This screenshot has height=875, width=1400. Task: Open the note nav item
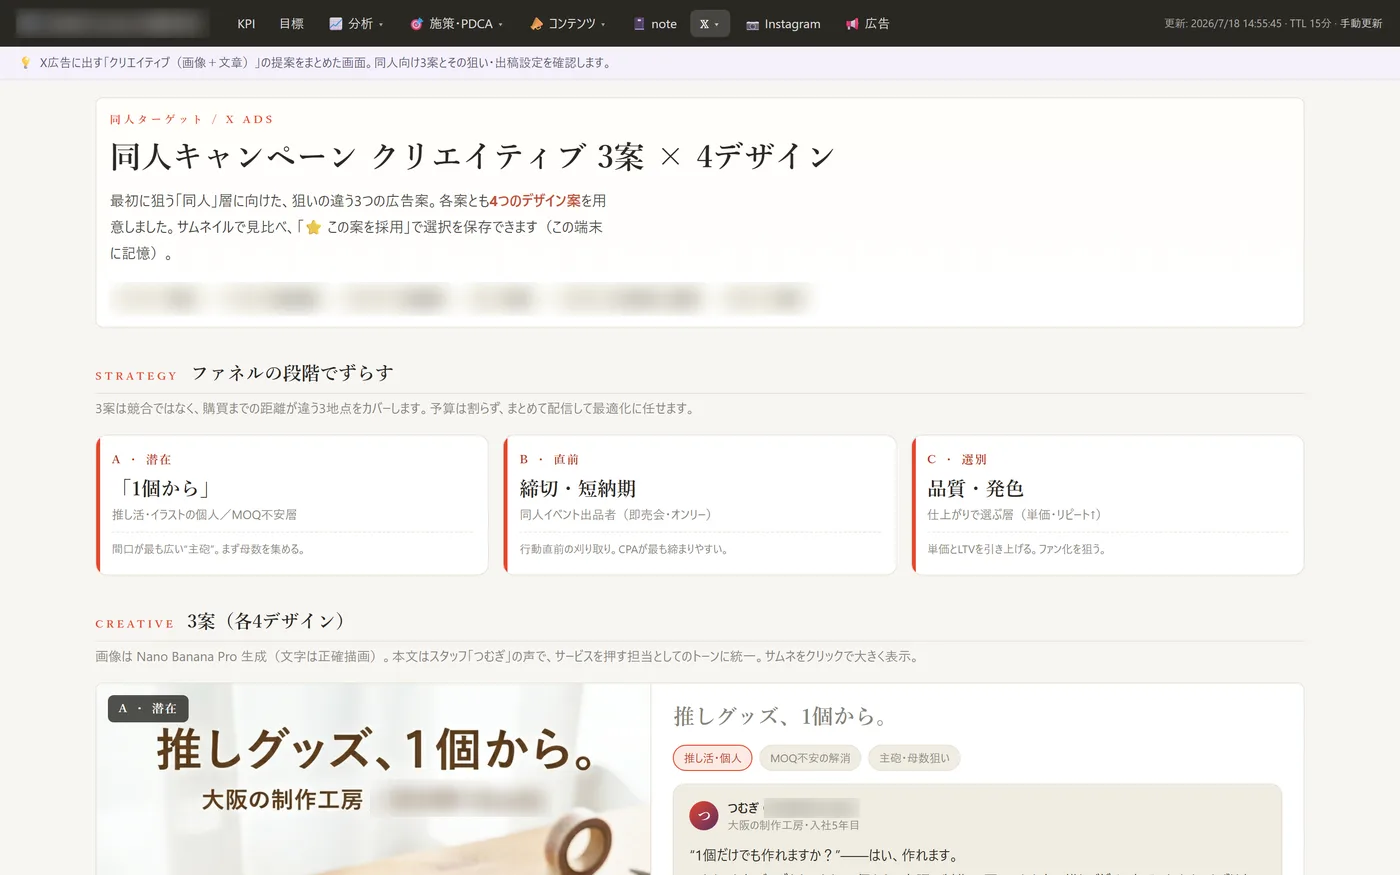(x=655, y=24)
